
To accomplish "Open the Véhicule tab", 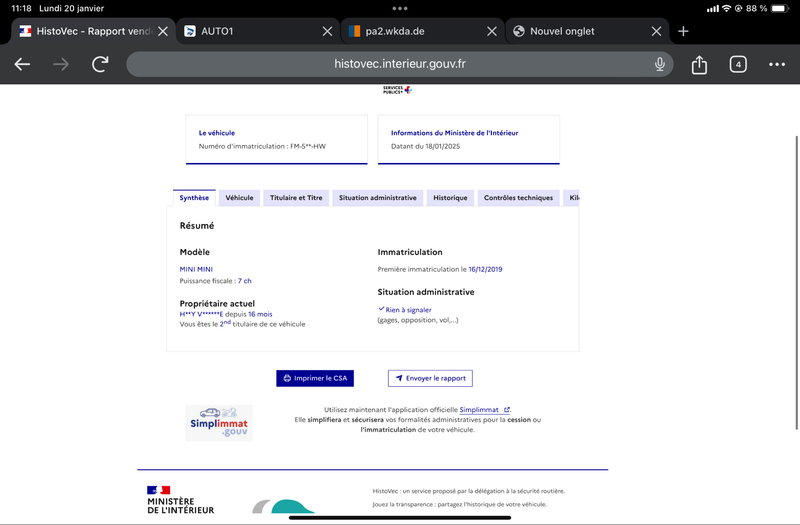I will [239, 198].
